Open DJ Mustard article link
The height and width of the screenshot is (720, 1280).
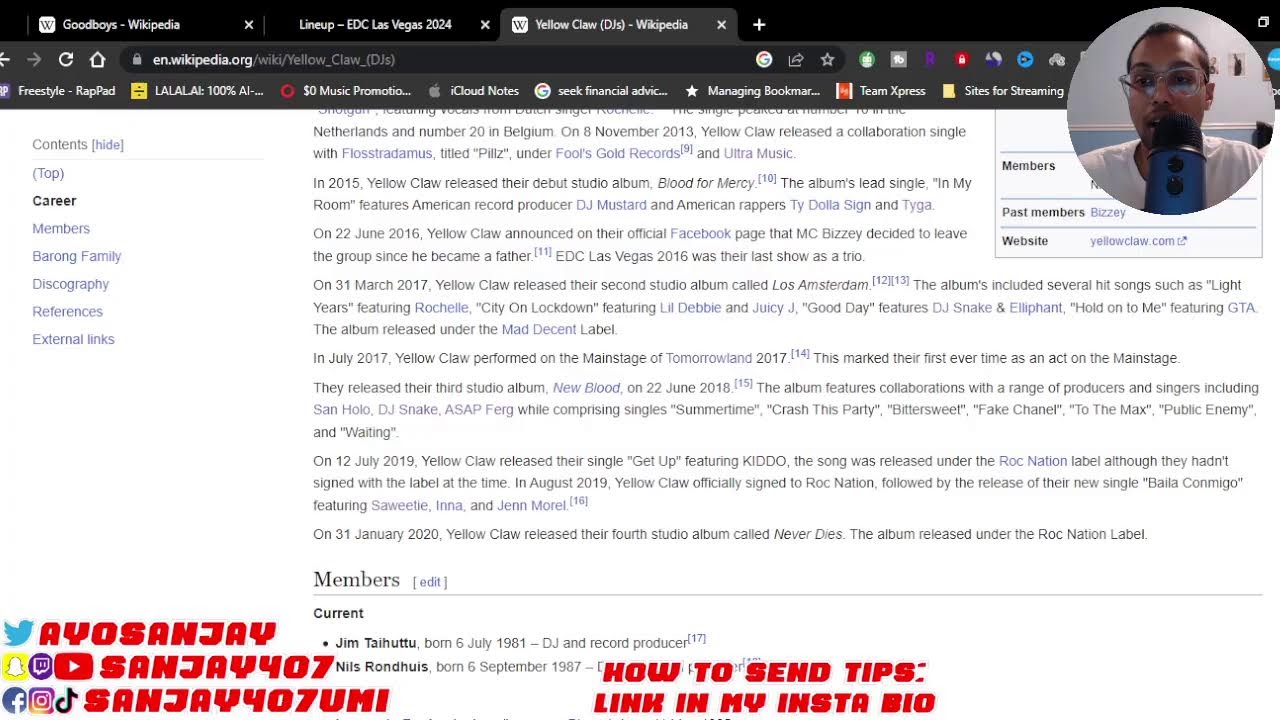[611, 205]
